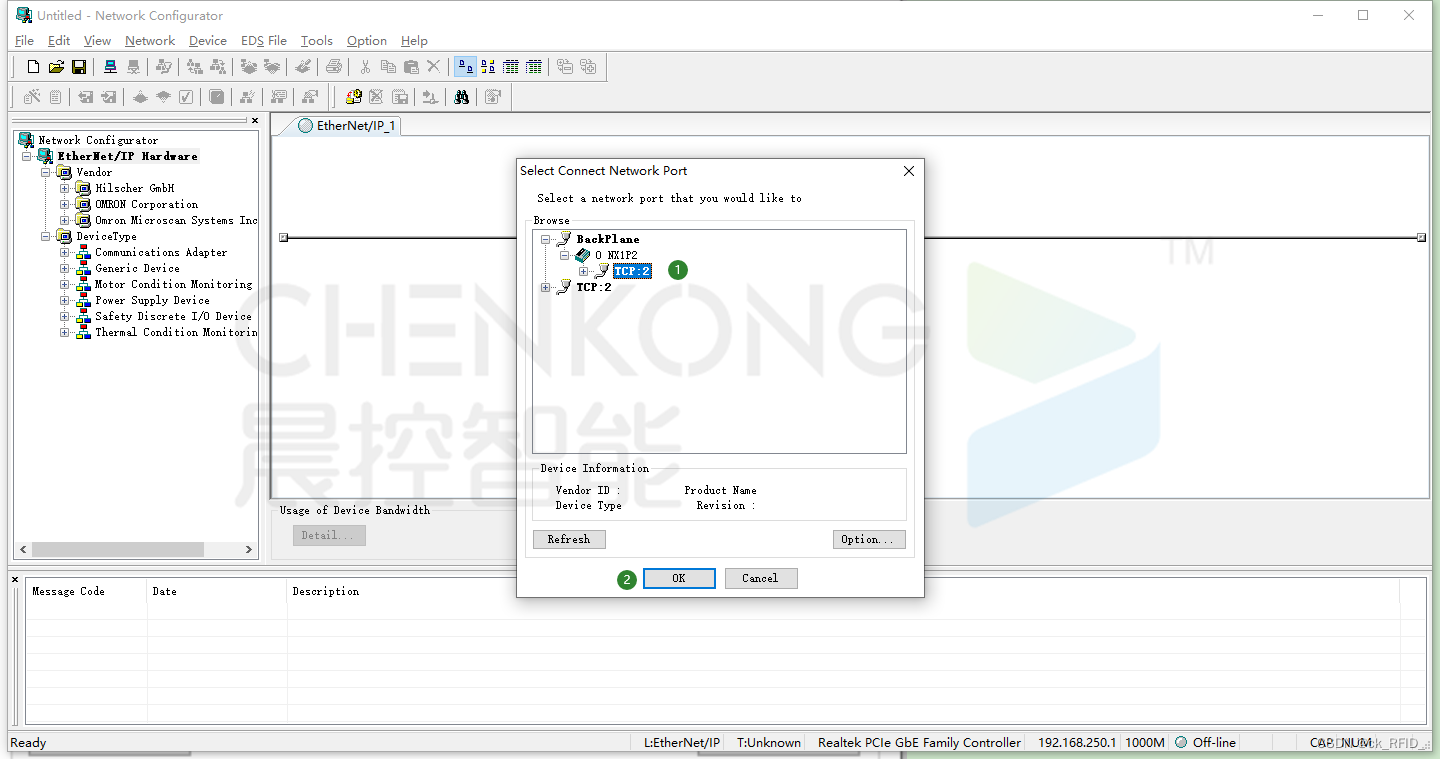Open the Edit menu
Screen dimensions: 1440x759
[x=59, y=41]
